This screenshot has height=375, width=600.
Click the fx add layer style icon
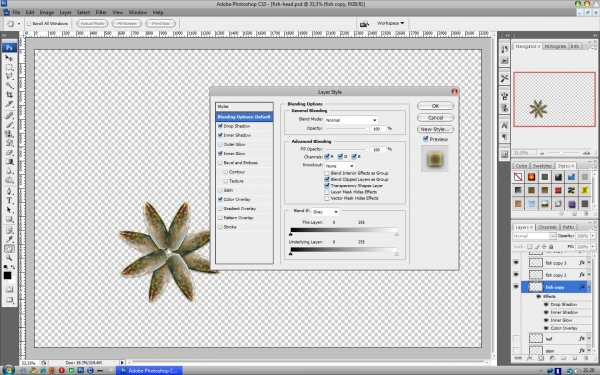click(x=530, y=359)
